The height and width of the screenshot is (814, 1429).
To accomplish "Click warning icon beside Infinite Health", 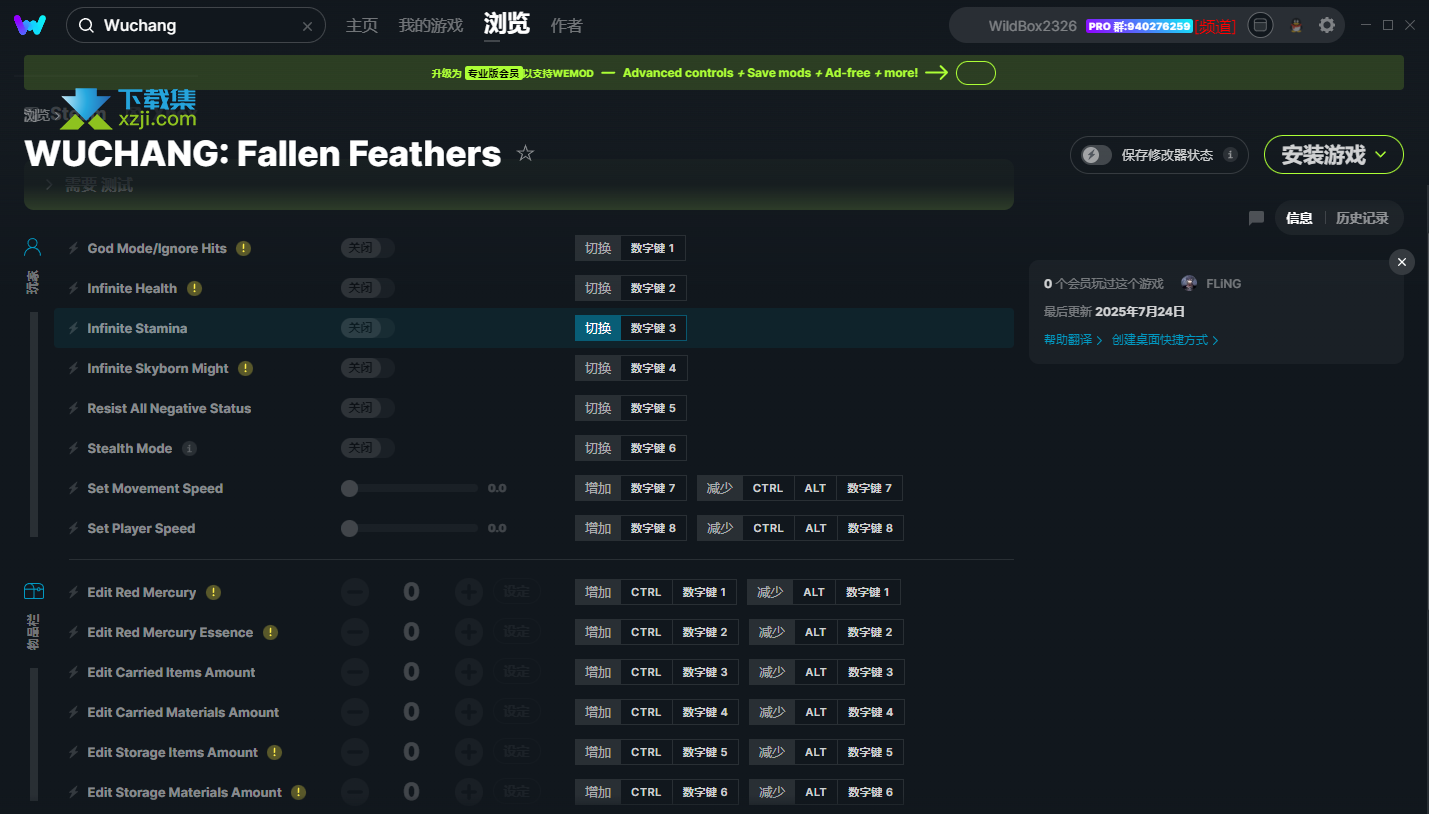I will point(194,288).
